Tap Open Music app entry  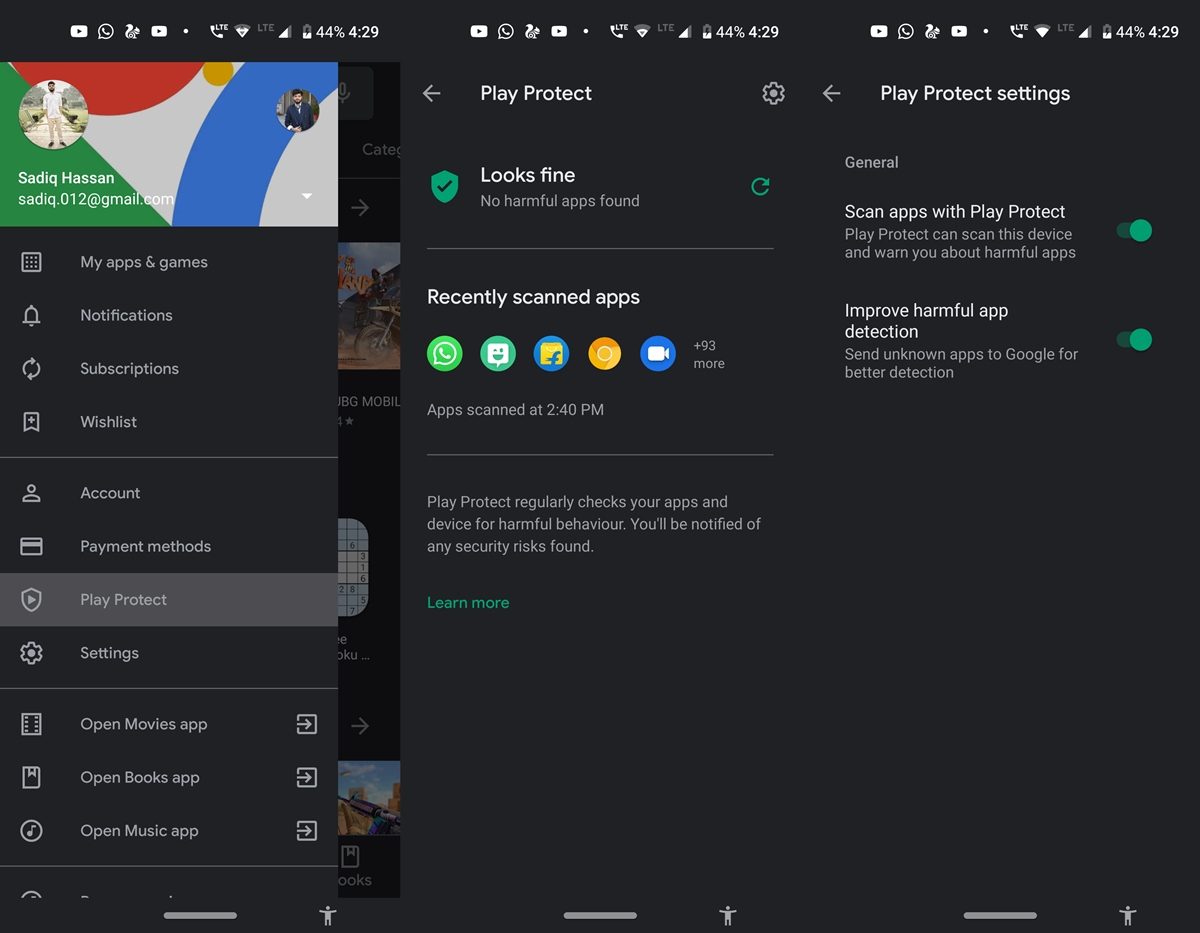[169, 830]
